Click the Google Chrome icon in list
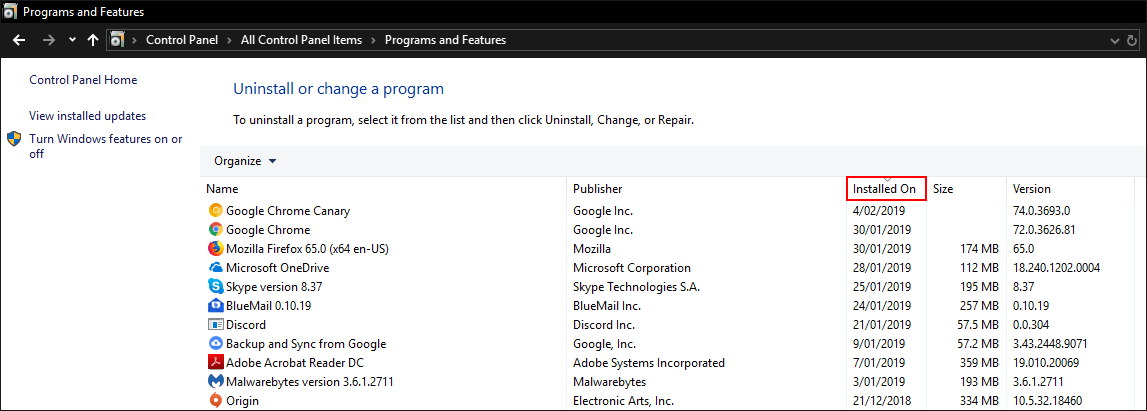The width and height of the screenshot is (1147, 411). pos(216,230)
